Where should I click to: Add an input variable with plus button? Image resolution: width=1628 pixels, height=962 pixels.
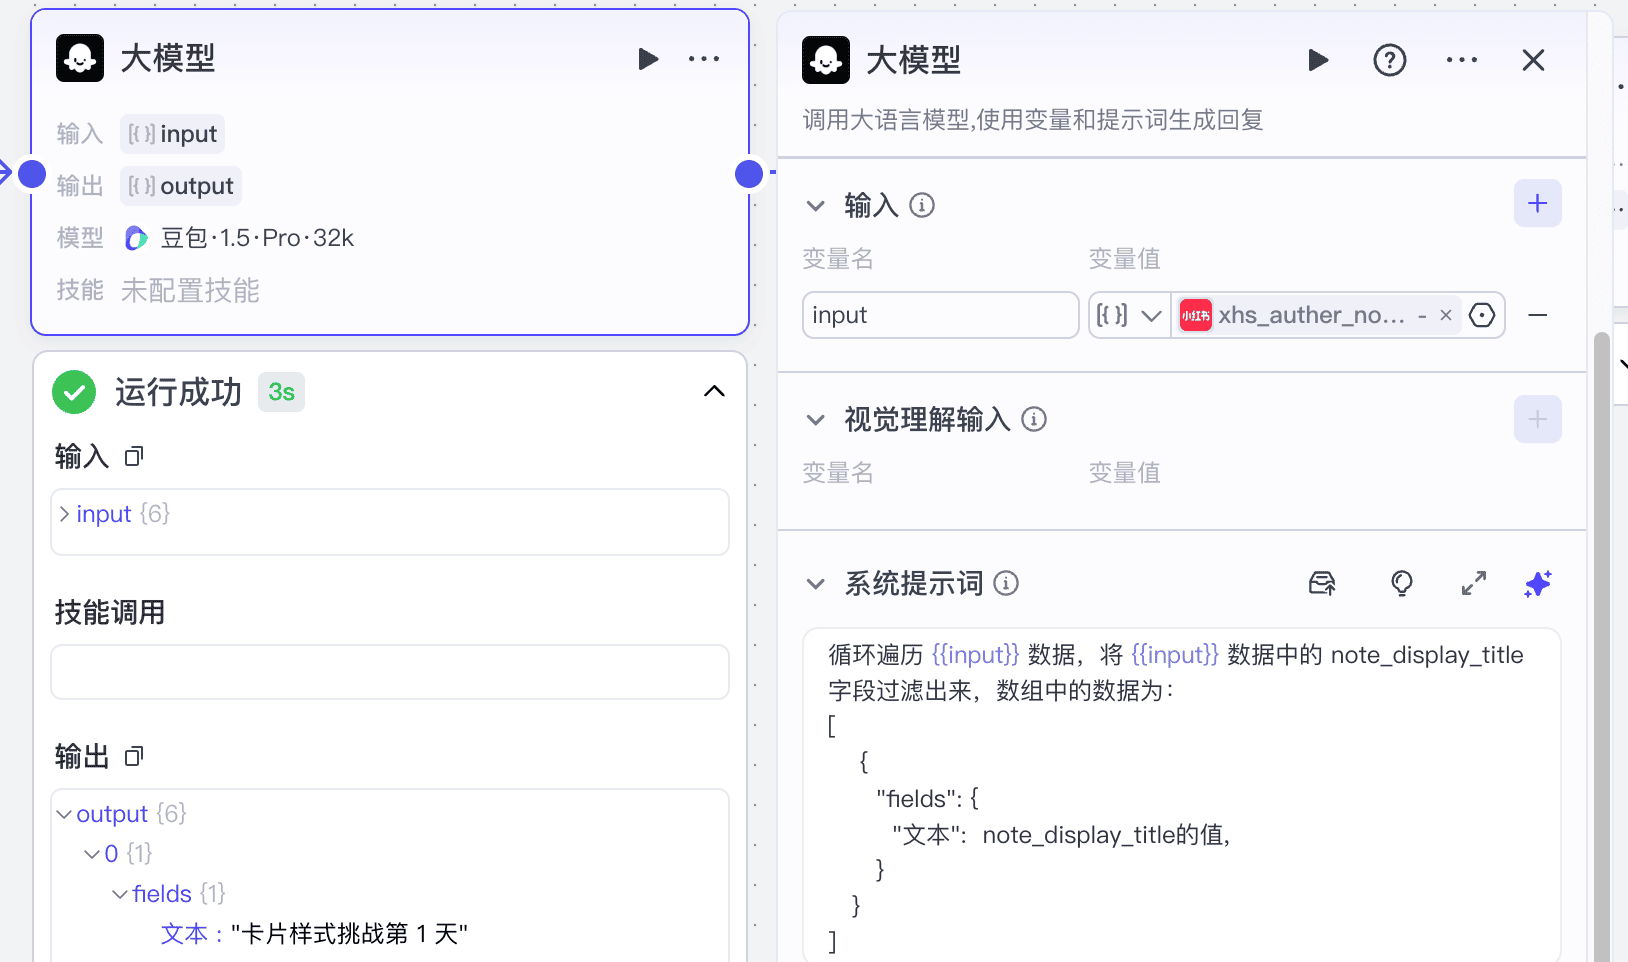pyautogui.click(x=1537, y=203)
